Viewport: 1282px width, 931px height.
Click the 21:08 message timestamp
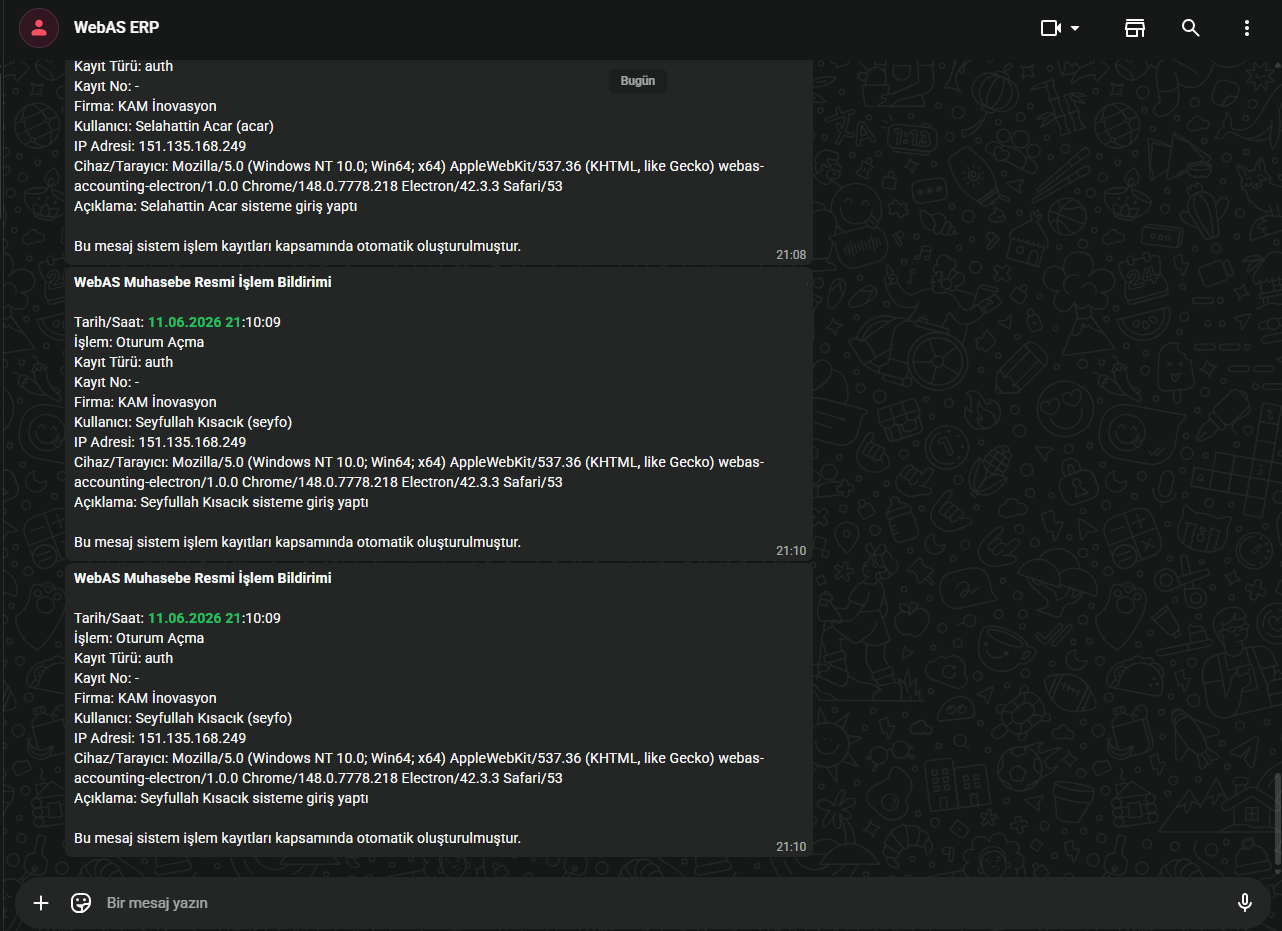[x=791, y=255]
